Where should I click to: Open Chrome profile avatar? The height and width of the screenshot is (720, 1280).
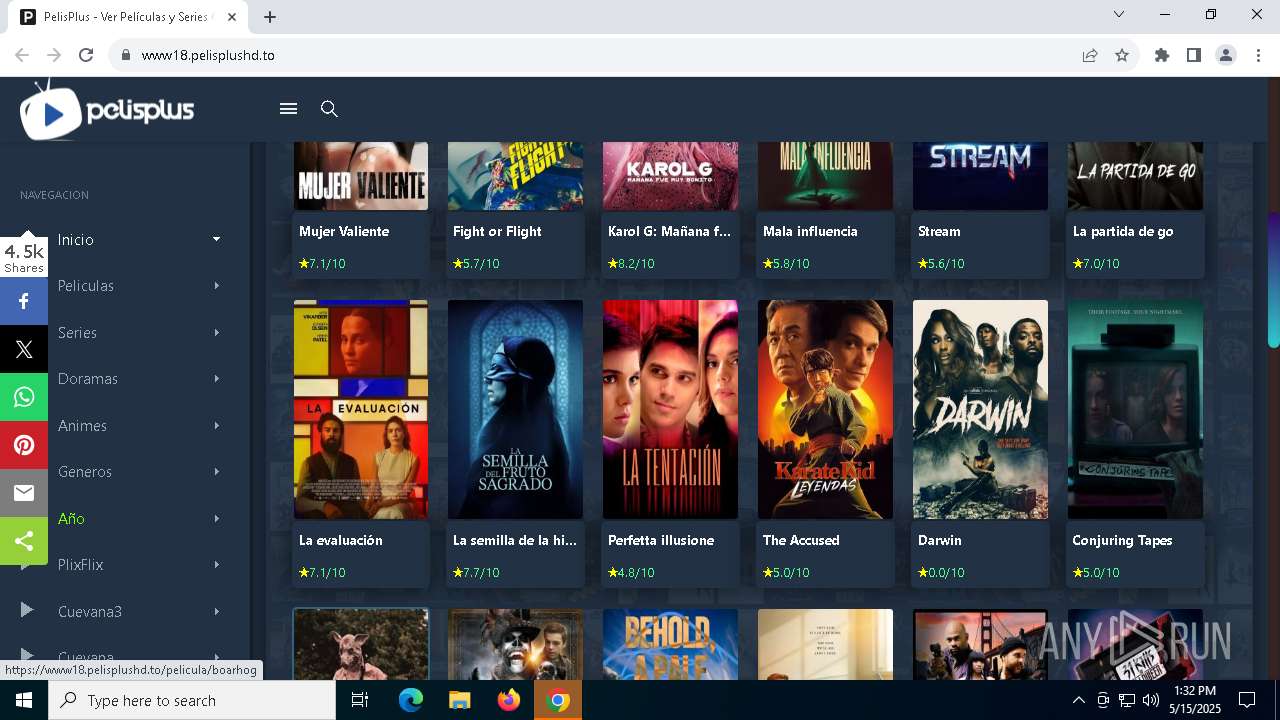[1225, 55]
